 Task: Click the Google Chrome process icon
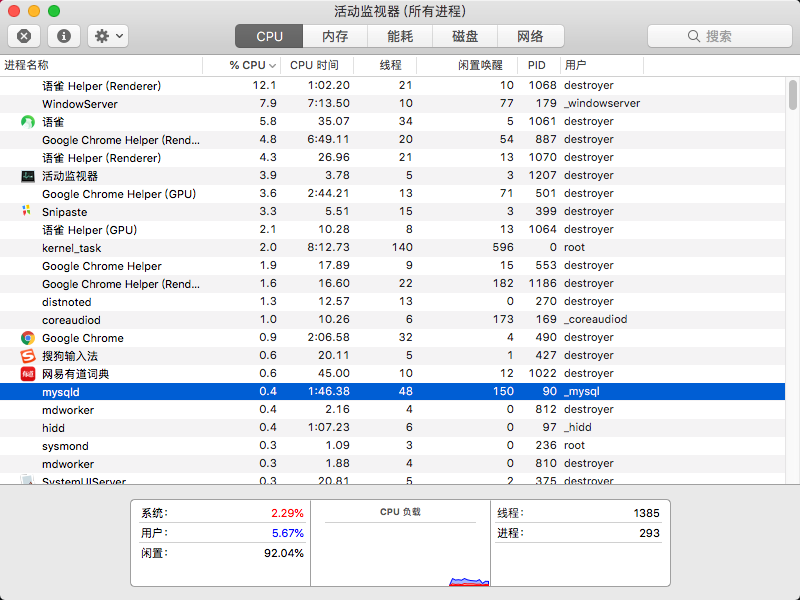pyautogui.click(x=28, y=338)
